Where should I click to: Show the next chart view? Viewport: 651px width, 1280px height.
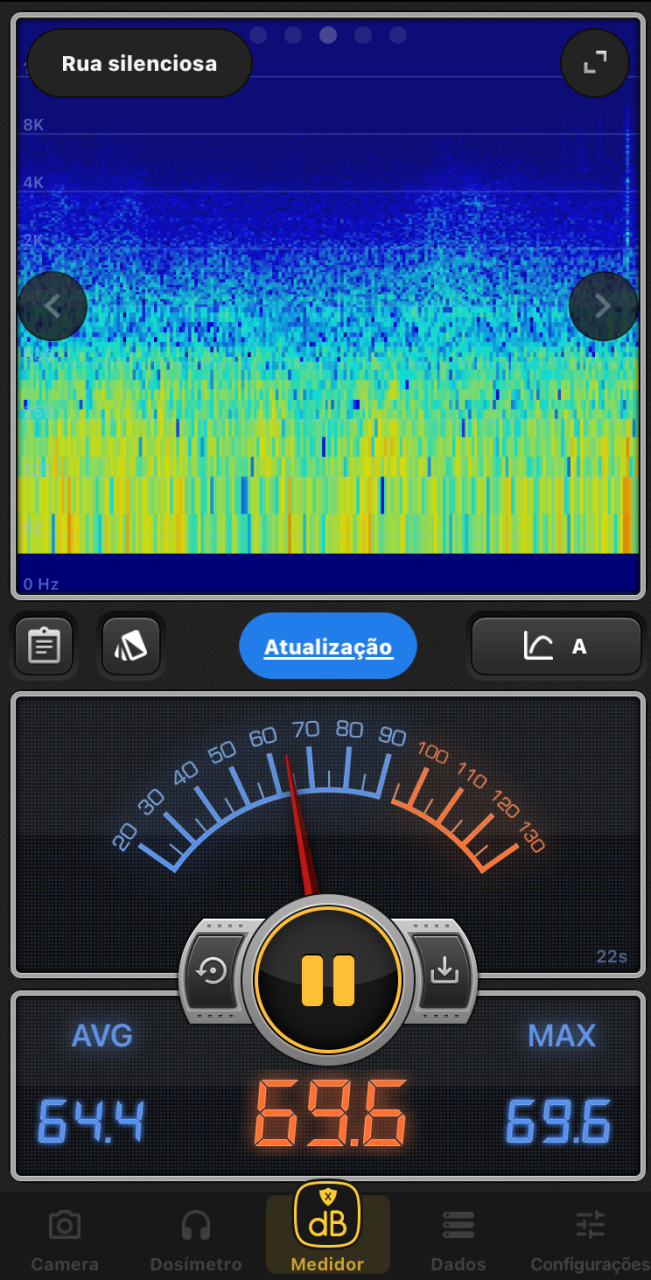[603, 306]
